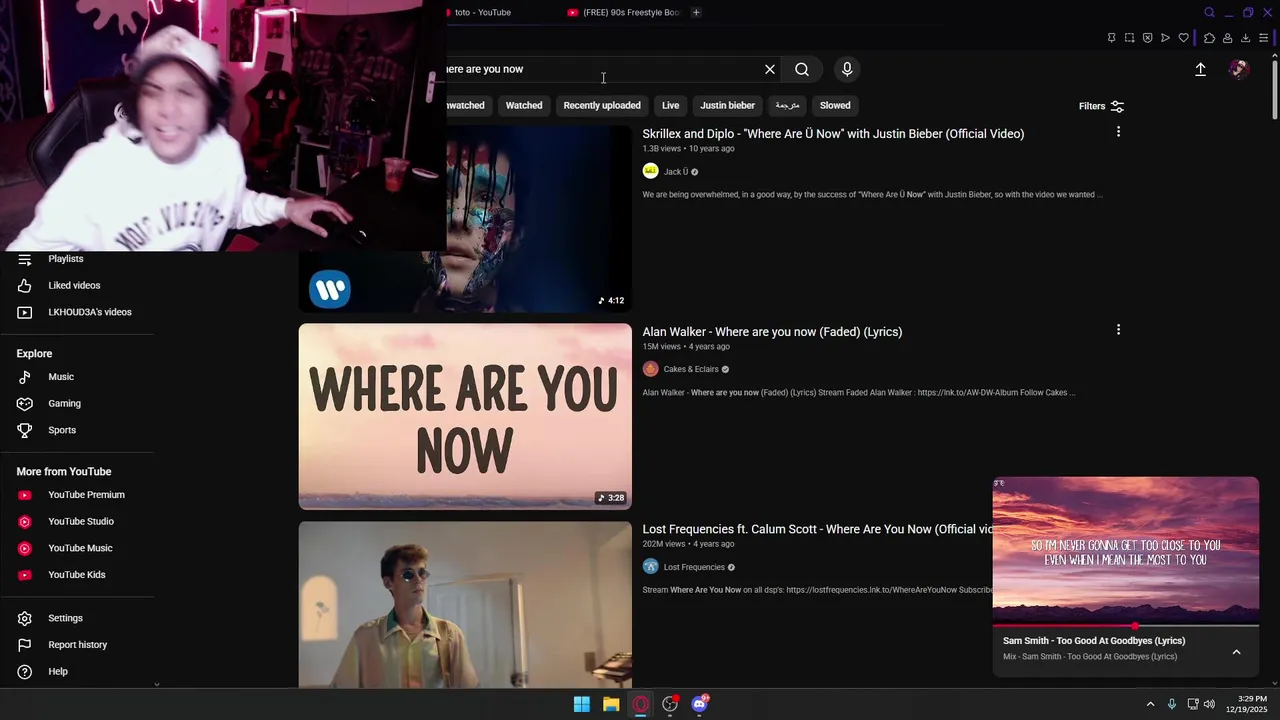Select the Recently uploaded filter chip

pos(602,105)
